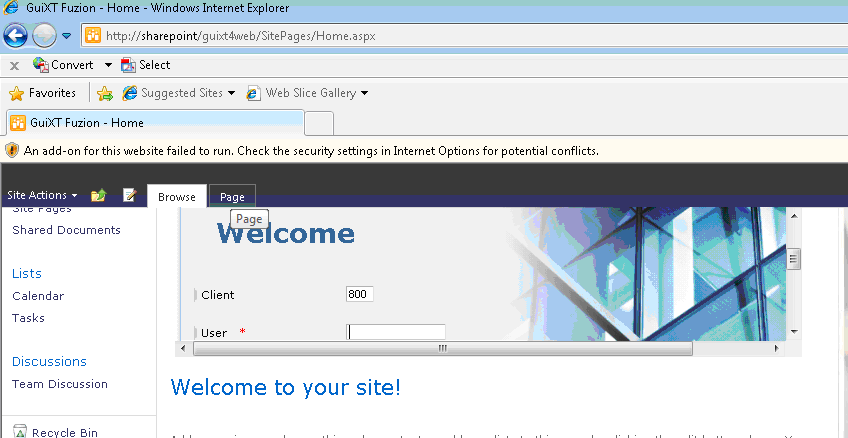Screen dimensions: 848x438
Task: Click the frame vertical scrollbar thumb
Action: point(794,258)
